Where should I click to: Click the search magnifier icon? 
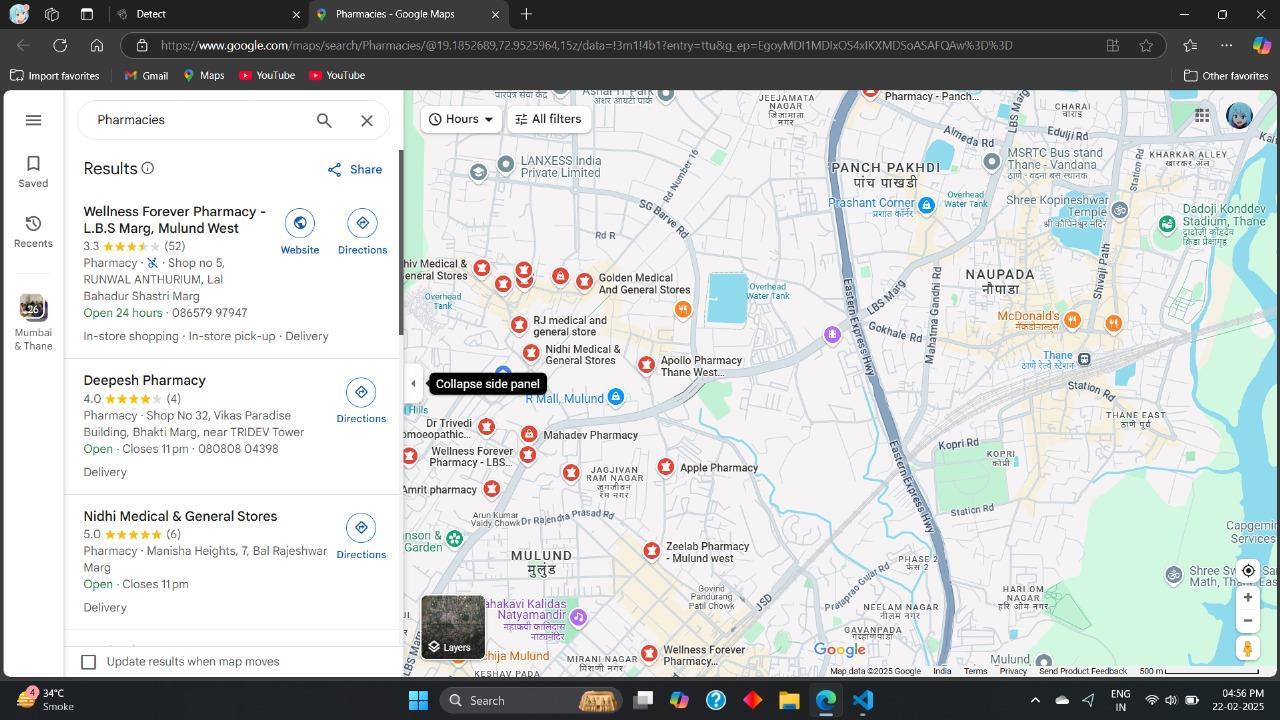tap(324, 120)
